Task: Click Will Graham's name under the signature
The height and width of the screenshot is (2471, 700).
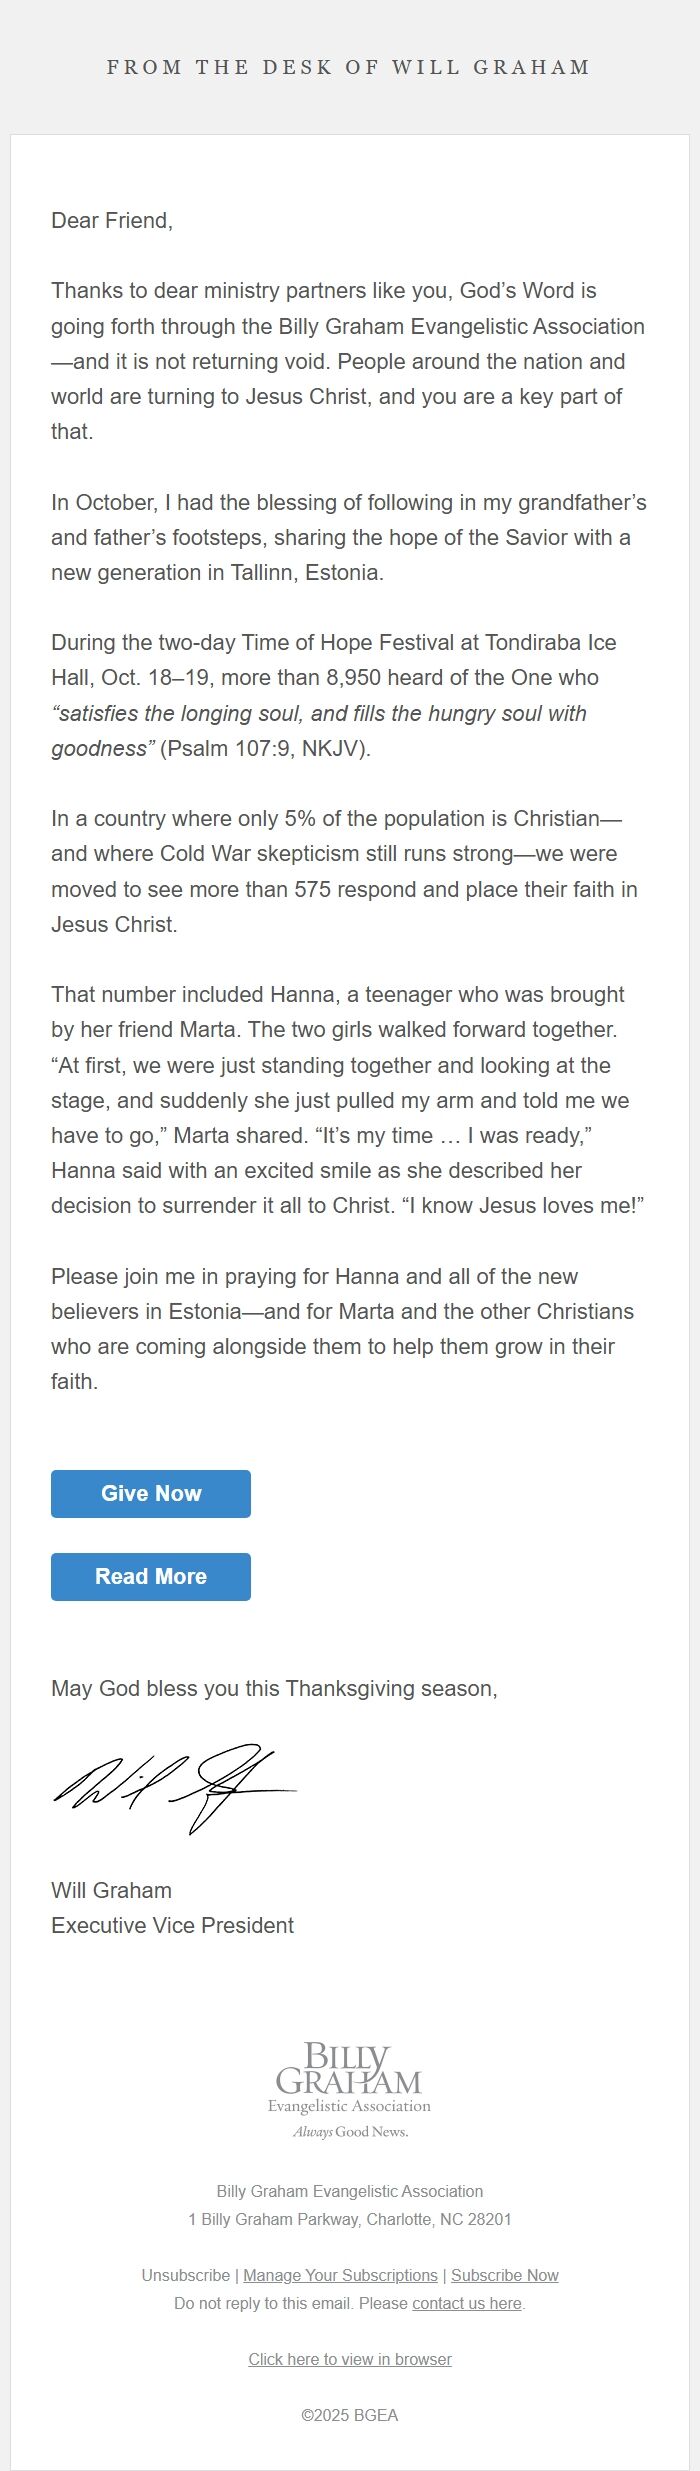Action: (x=111, y=1890)
